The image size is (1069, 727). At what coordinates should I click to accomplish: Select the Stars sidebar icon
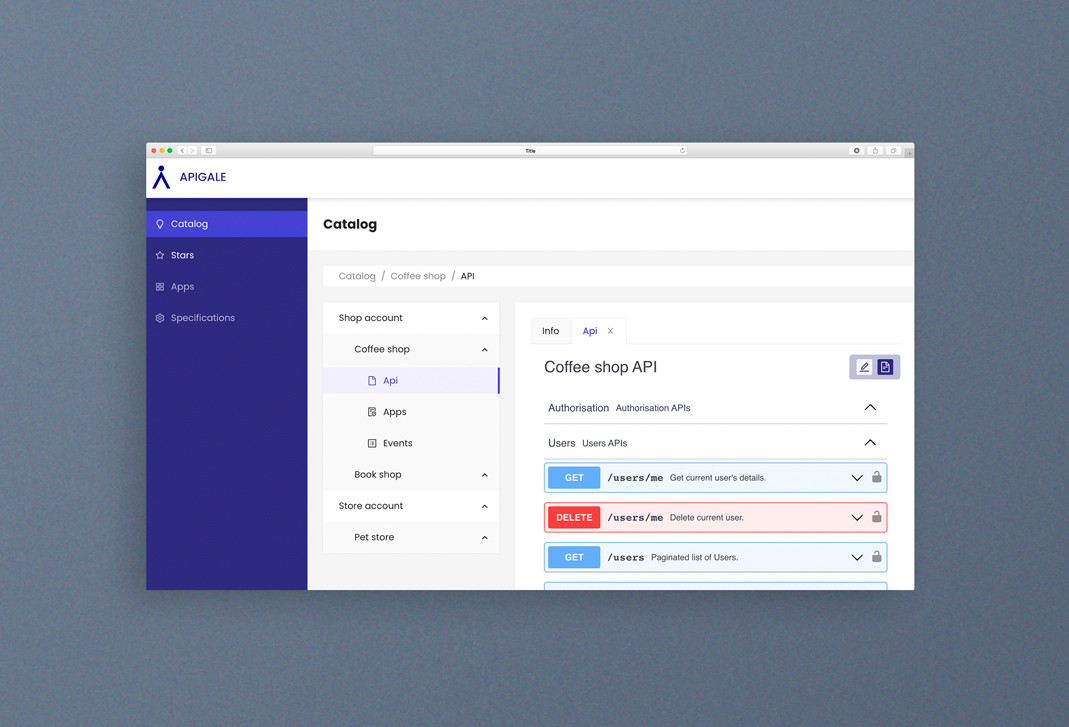[181, 255]
